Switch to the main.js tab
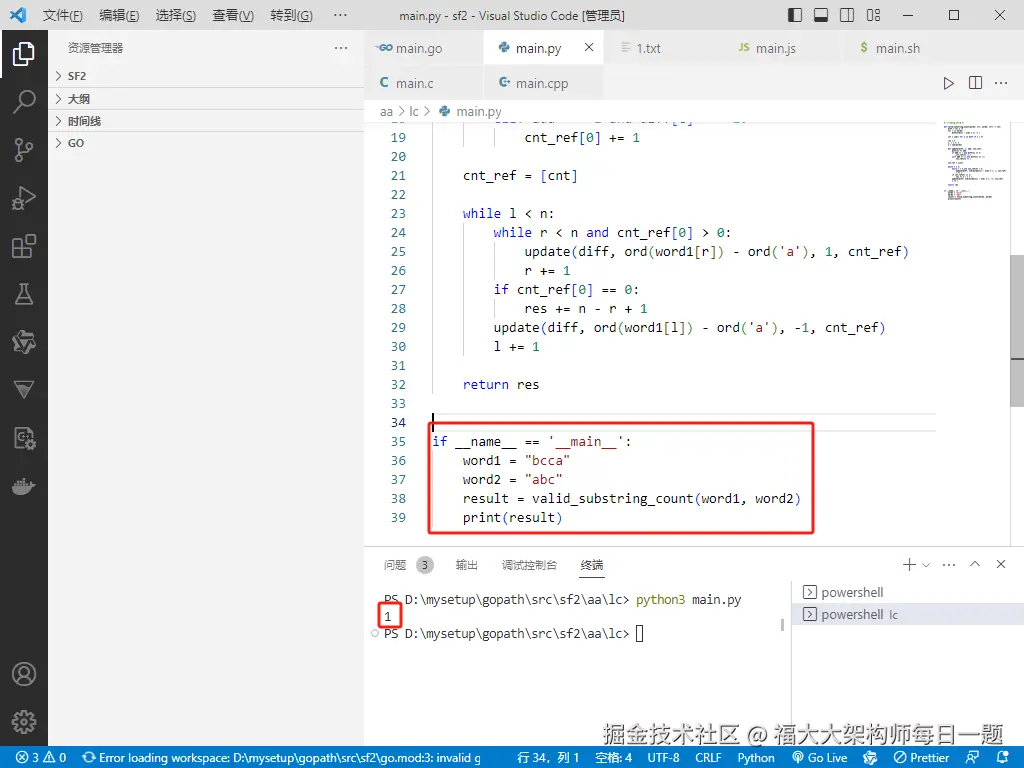1024x768 pixels. [x=783, y=48]
